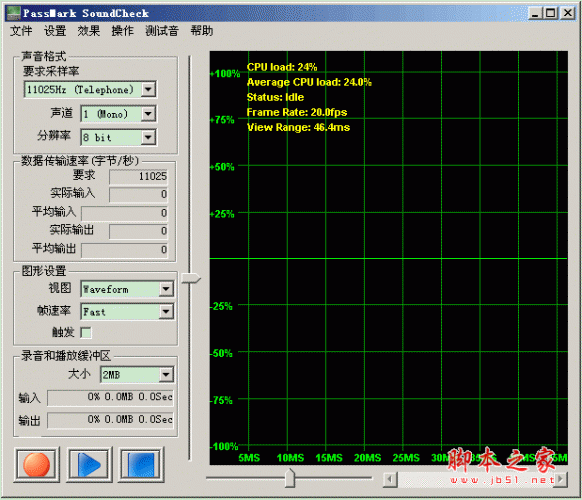This screenshot has height=500, width=582.
Task: Click the 平均输入 value field
Action: 124,213
